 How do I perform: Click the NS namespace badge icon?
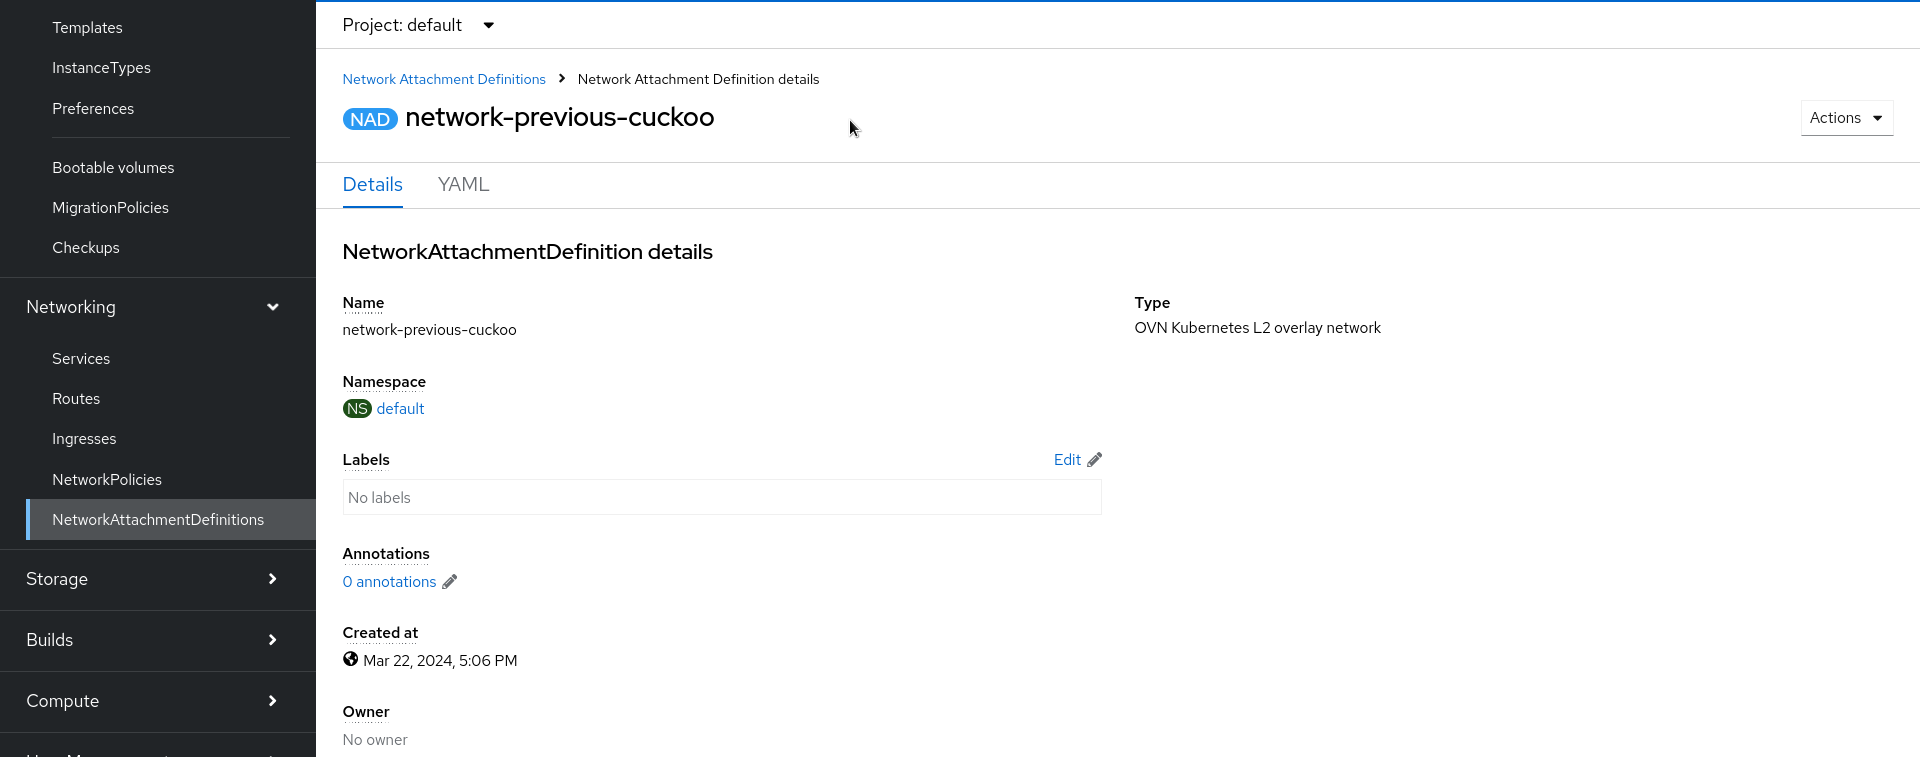(x=357, y=409)
